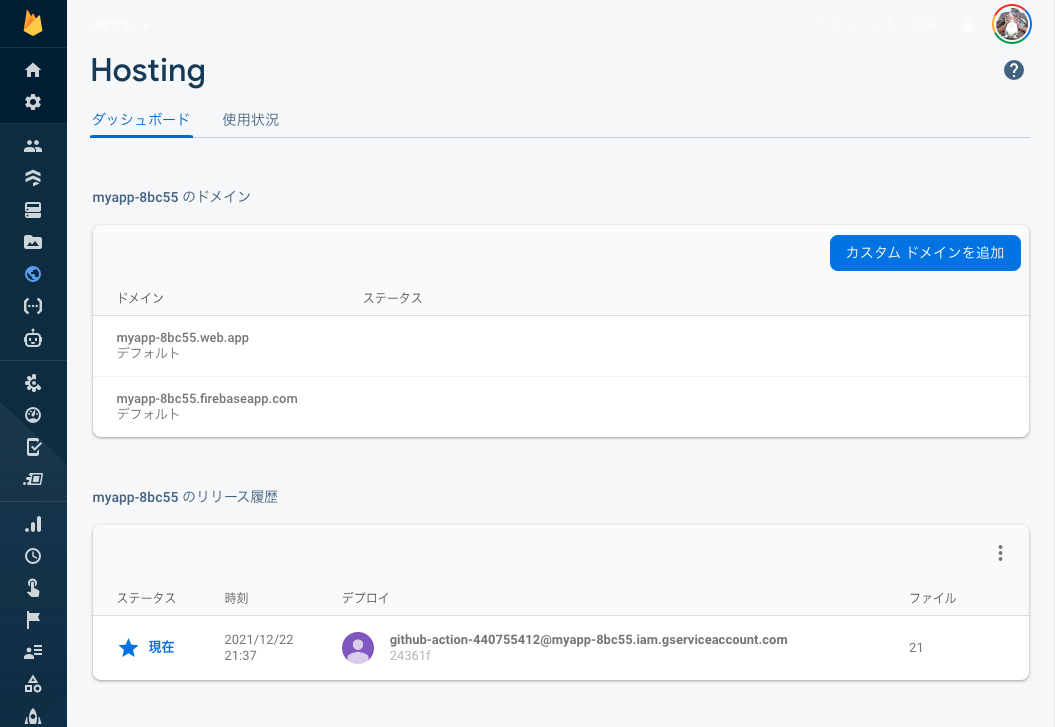Click 時刻 column header

tap(236, 598)
